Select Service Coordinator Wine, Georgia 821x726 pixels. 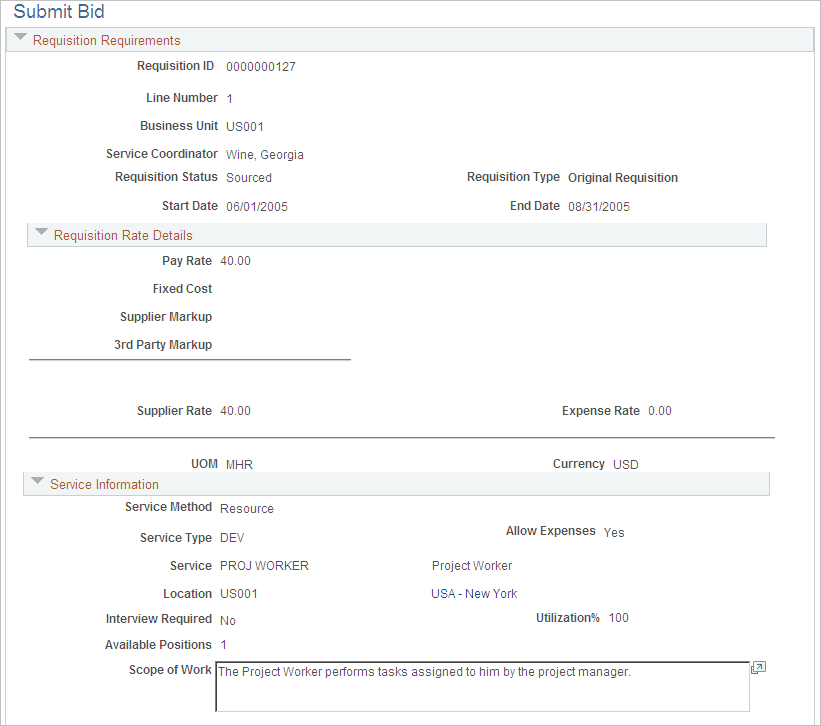click(x=266, y=154)
